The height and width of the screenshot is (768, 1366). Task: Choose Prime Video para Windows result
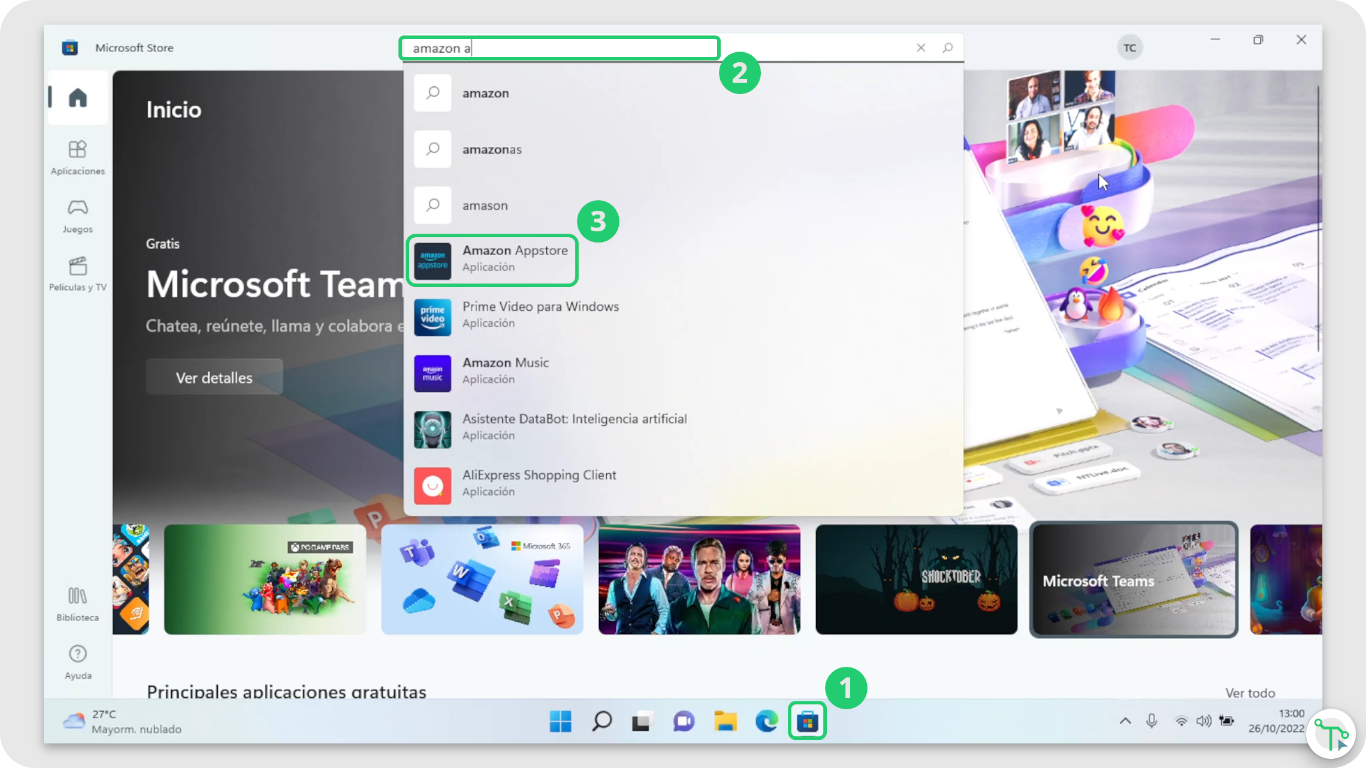(540, 315)
